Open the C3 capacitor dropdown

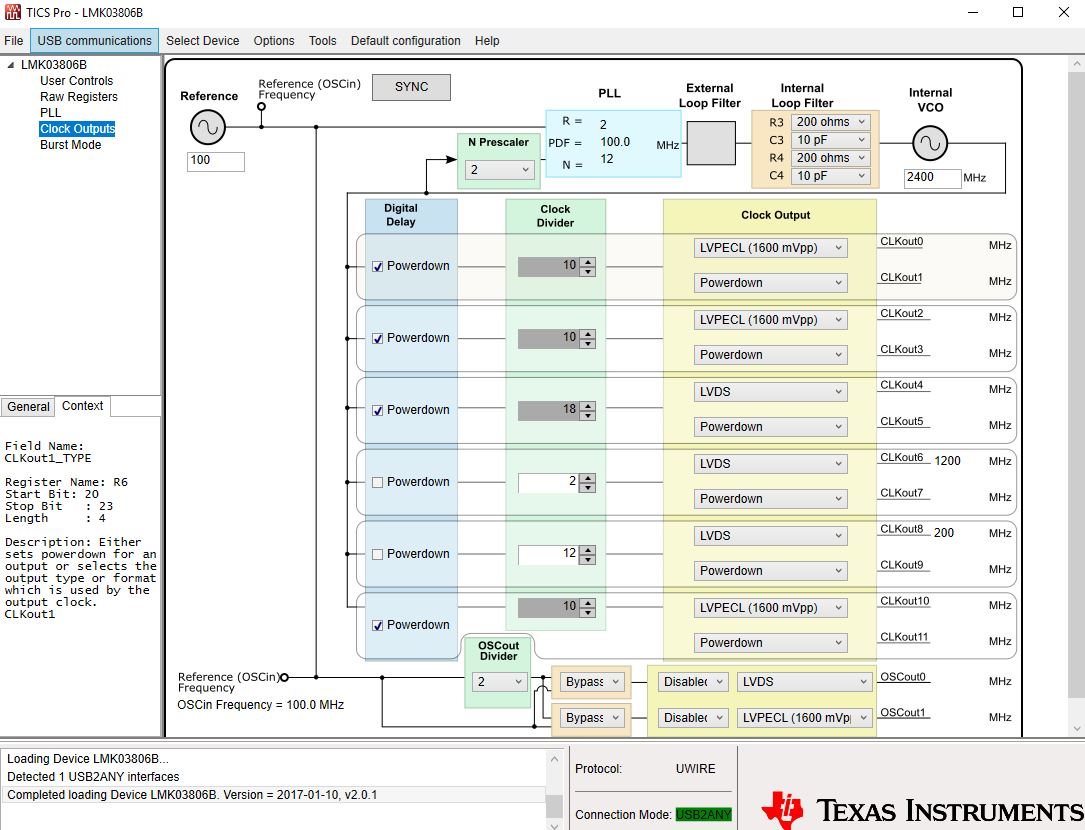click(830, 140)
